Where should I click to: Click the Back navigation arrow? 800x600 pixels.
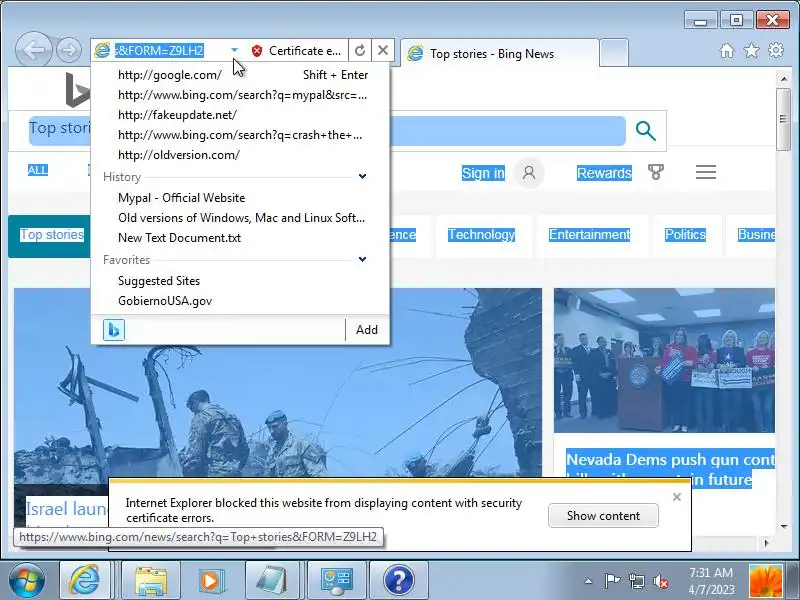(x=34, y=49)
